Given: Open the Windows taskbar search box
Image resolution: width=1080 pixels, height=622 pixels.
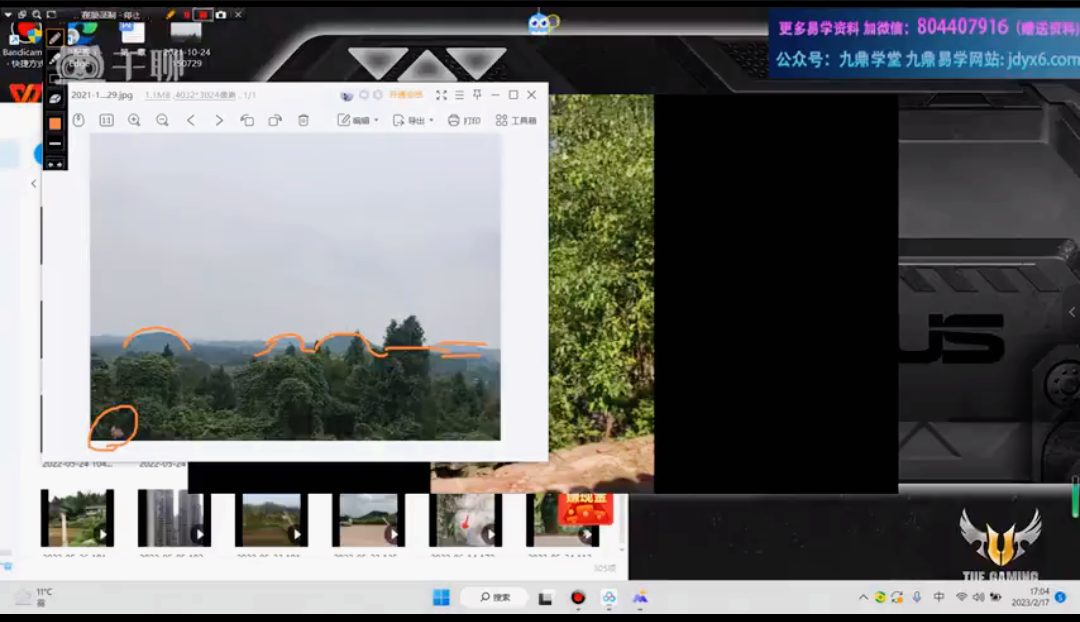Looking at the screenshot, I should pos(494,597).
